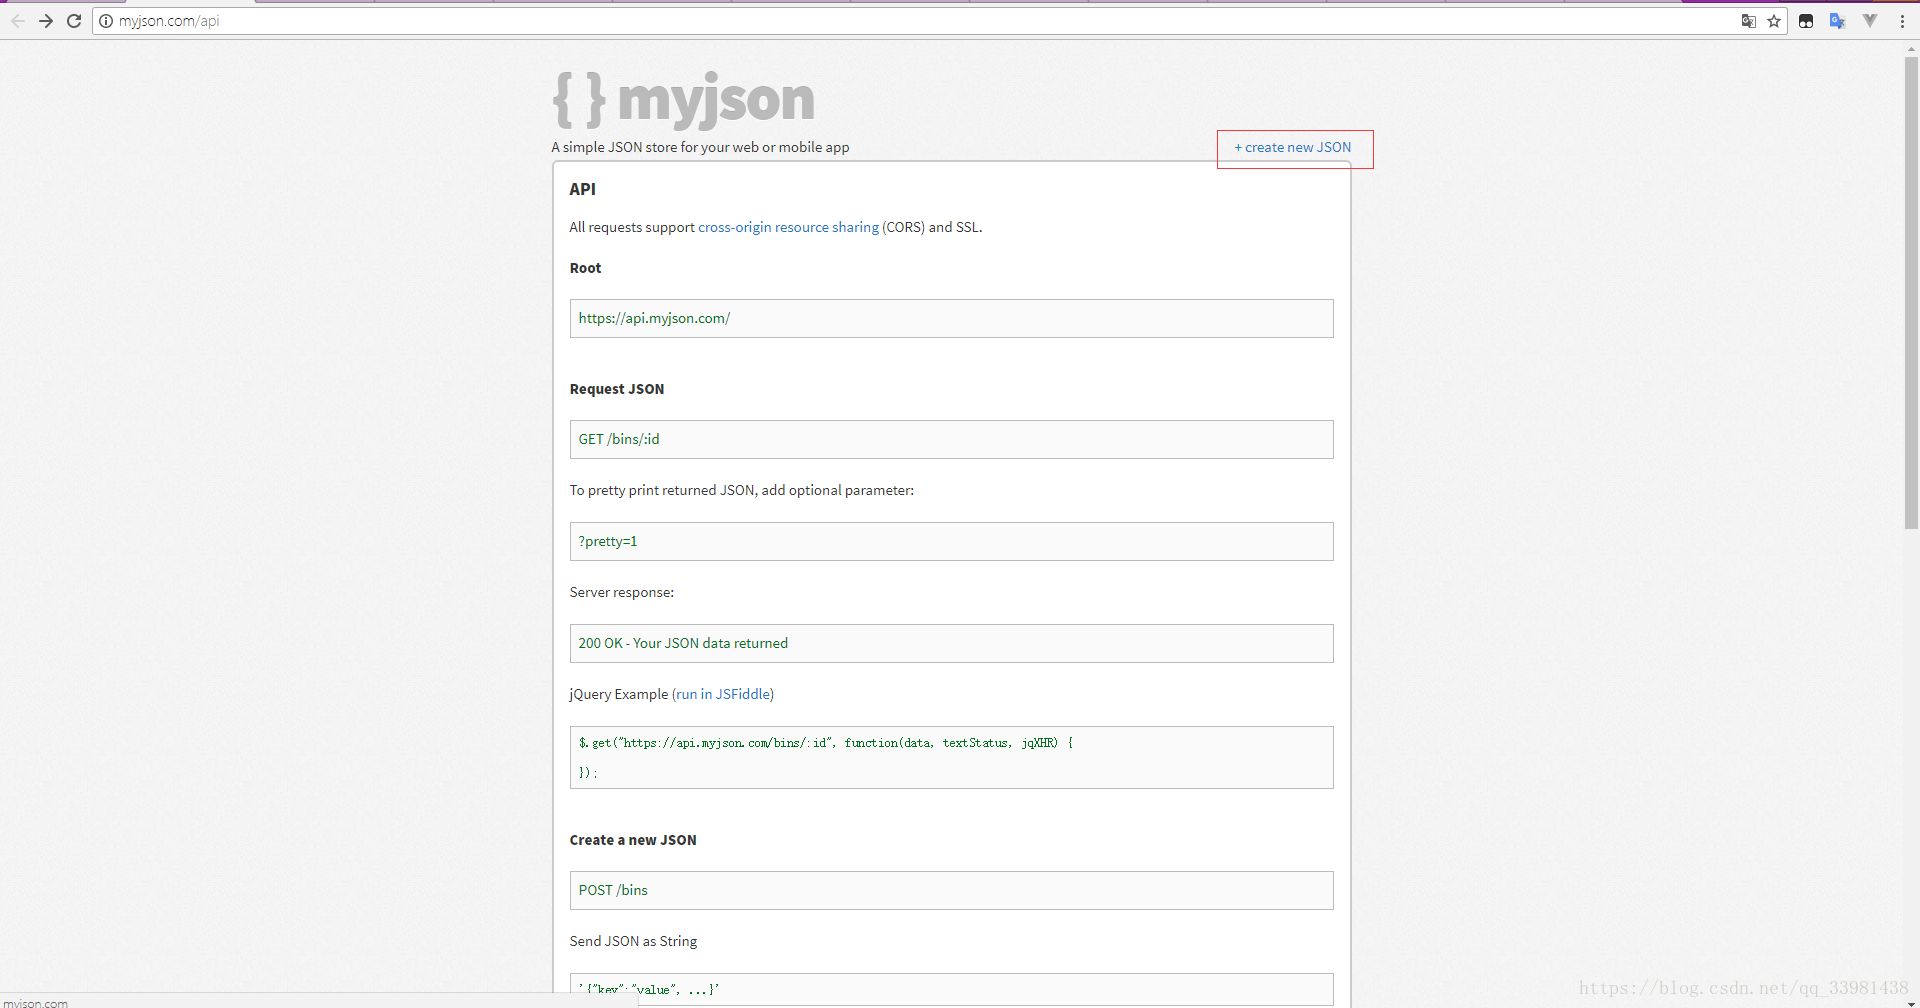This screenshot has height=1008, width=1920.
Task: Click the Server response label
Action: coord(622,592)
